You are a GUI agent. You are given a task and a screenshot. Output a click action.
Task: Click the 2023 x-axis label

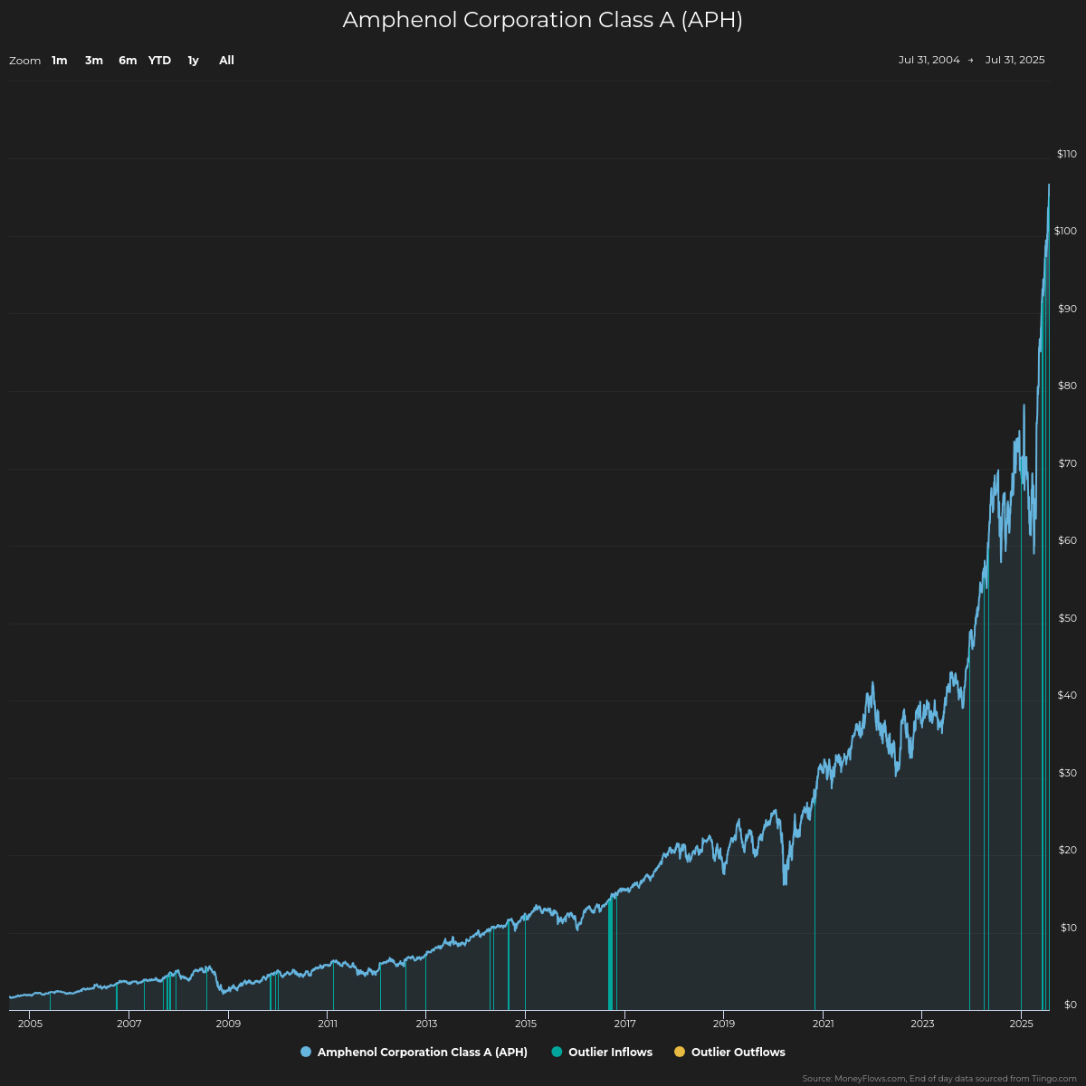pyautogui.click(x=922, y=1023)
